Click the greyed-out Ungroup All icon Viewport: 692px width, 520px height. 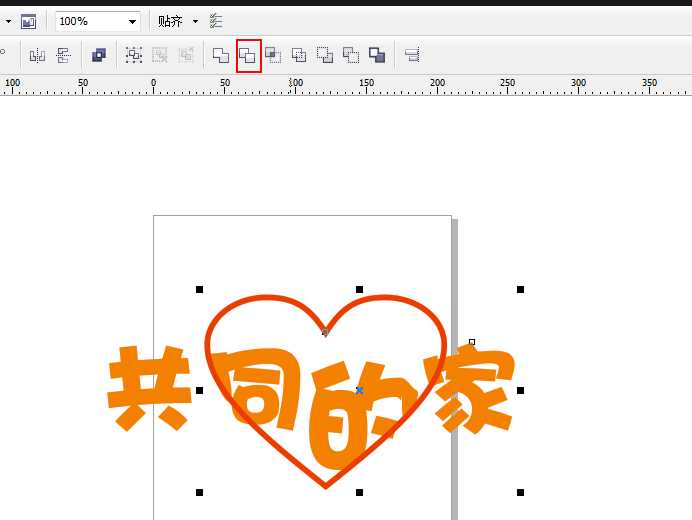coord(186,55)
